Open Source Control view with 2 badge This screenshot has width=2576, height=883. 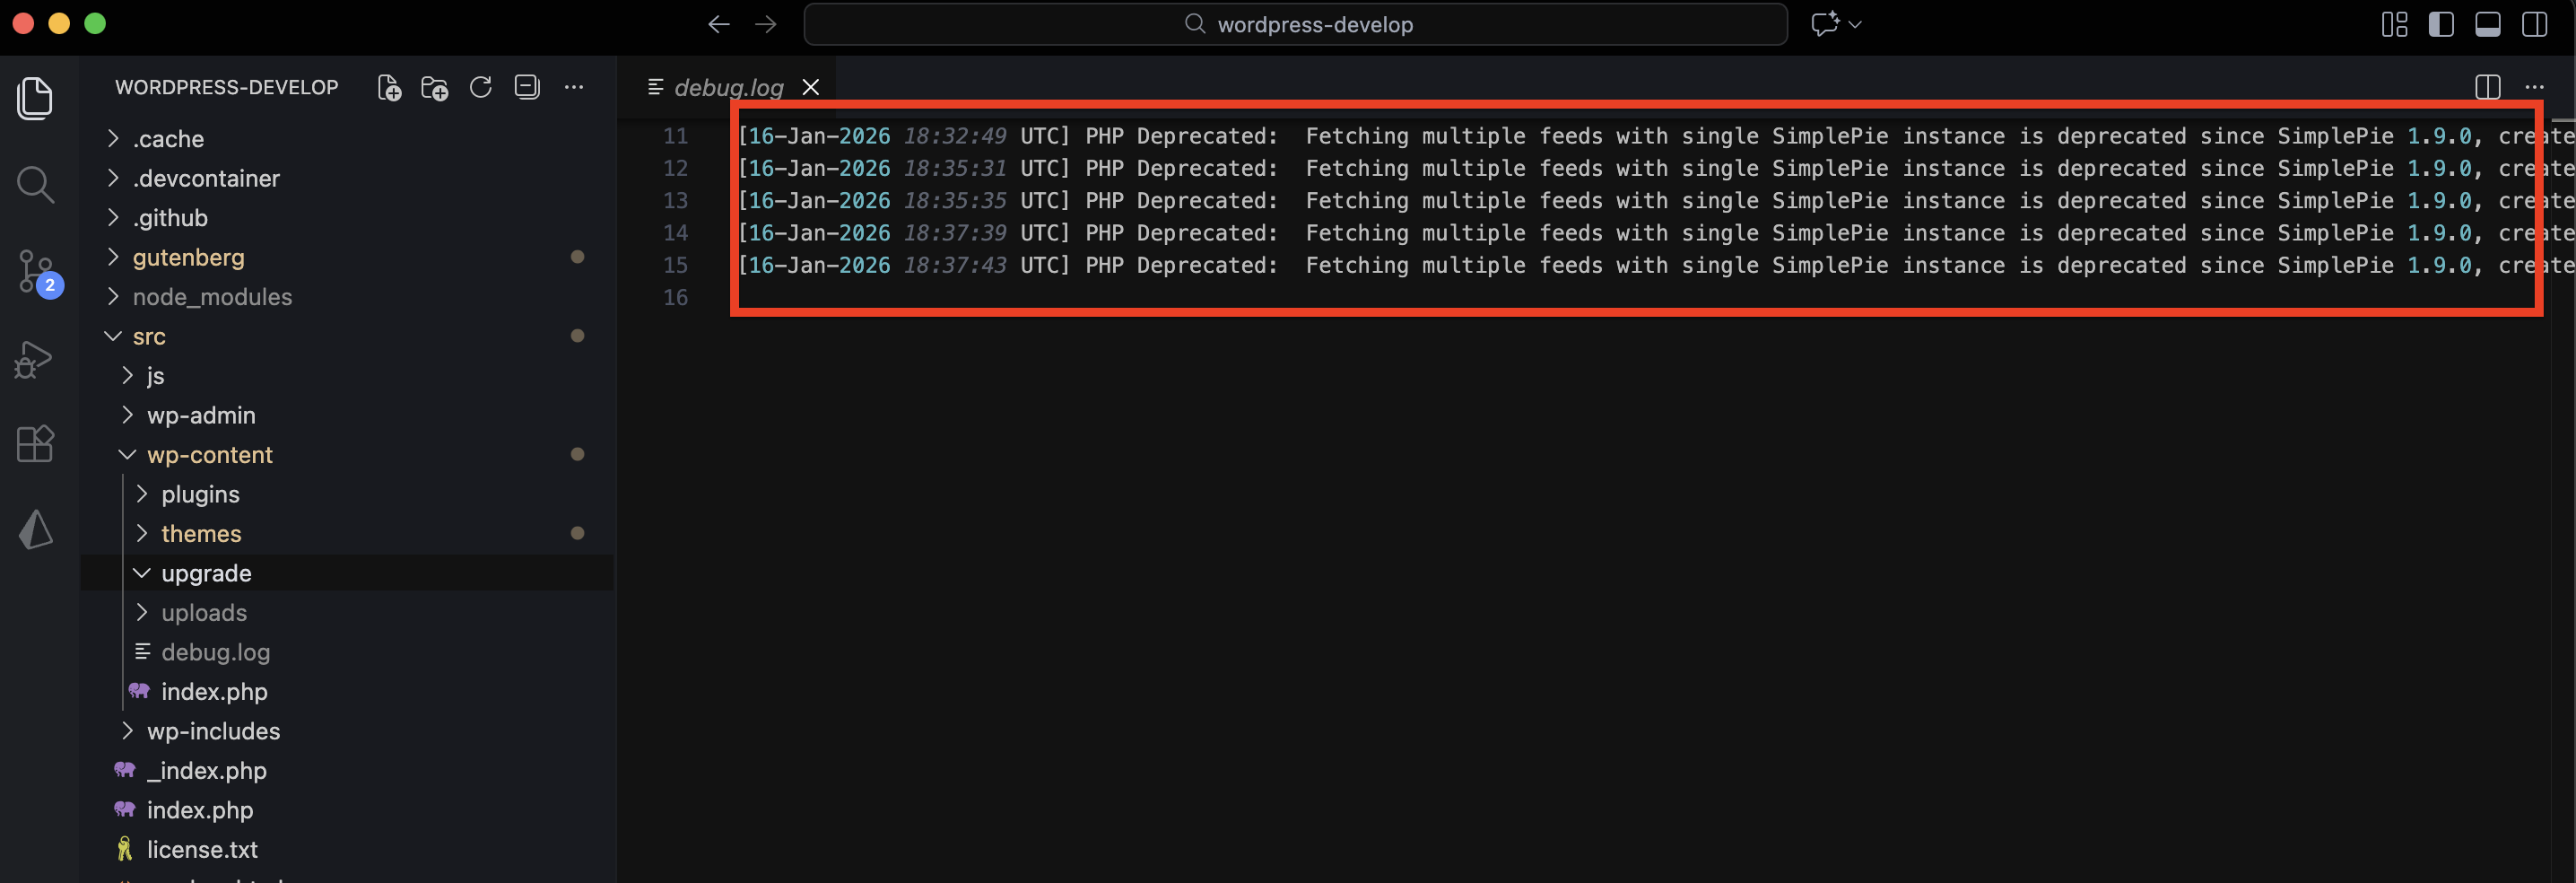[x=37, y=272]
